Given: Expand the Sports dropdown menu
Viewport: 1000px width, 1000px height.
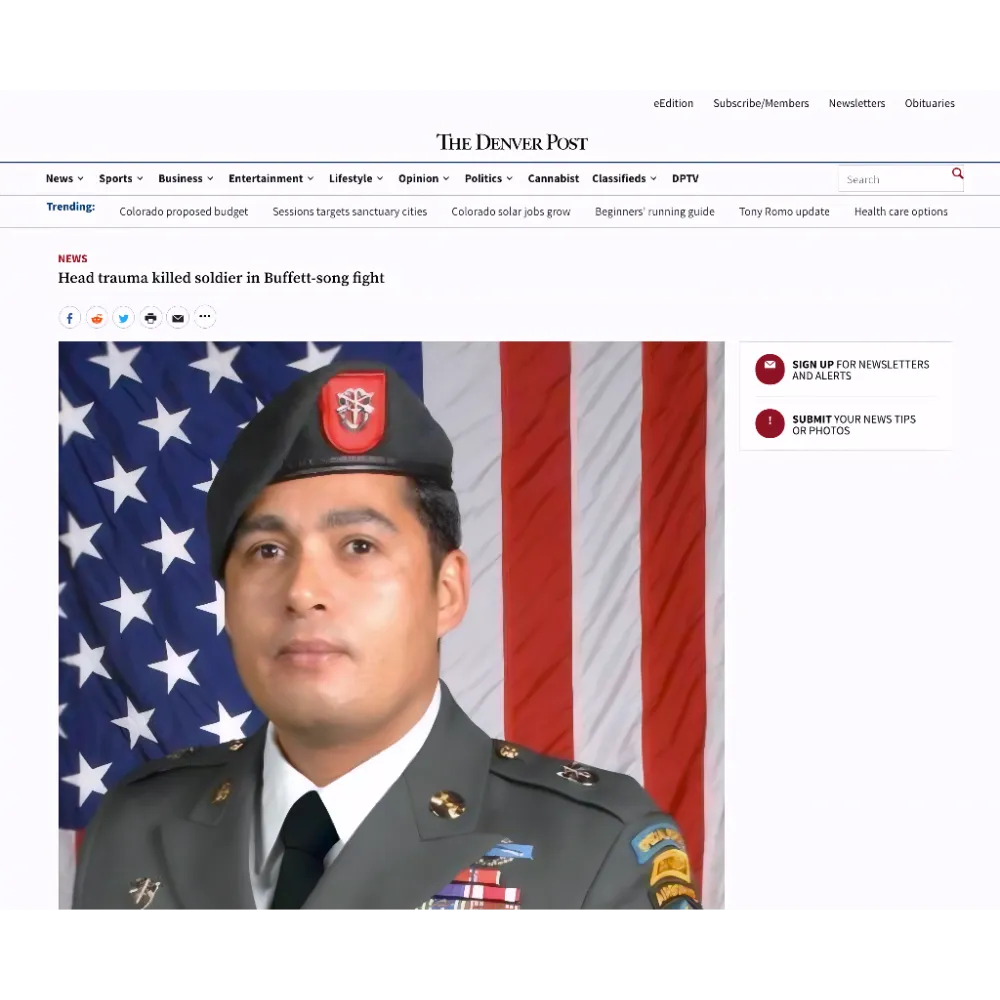Looking at the screenshot, I should [120, 179].
